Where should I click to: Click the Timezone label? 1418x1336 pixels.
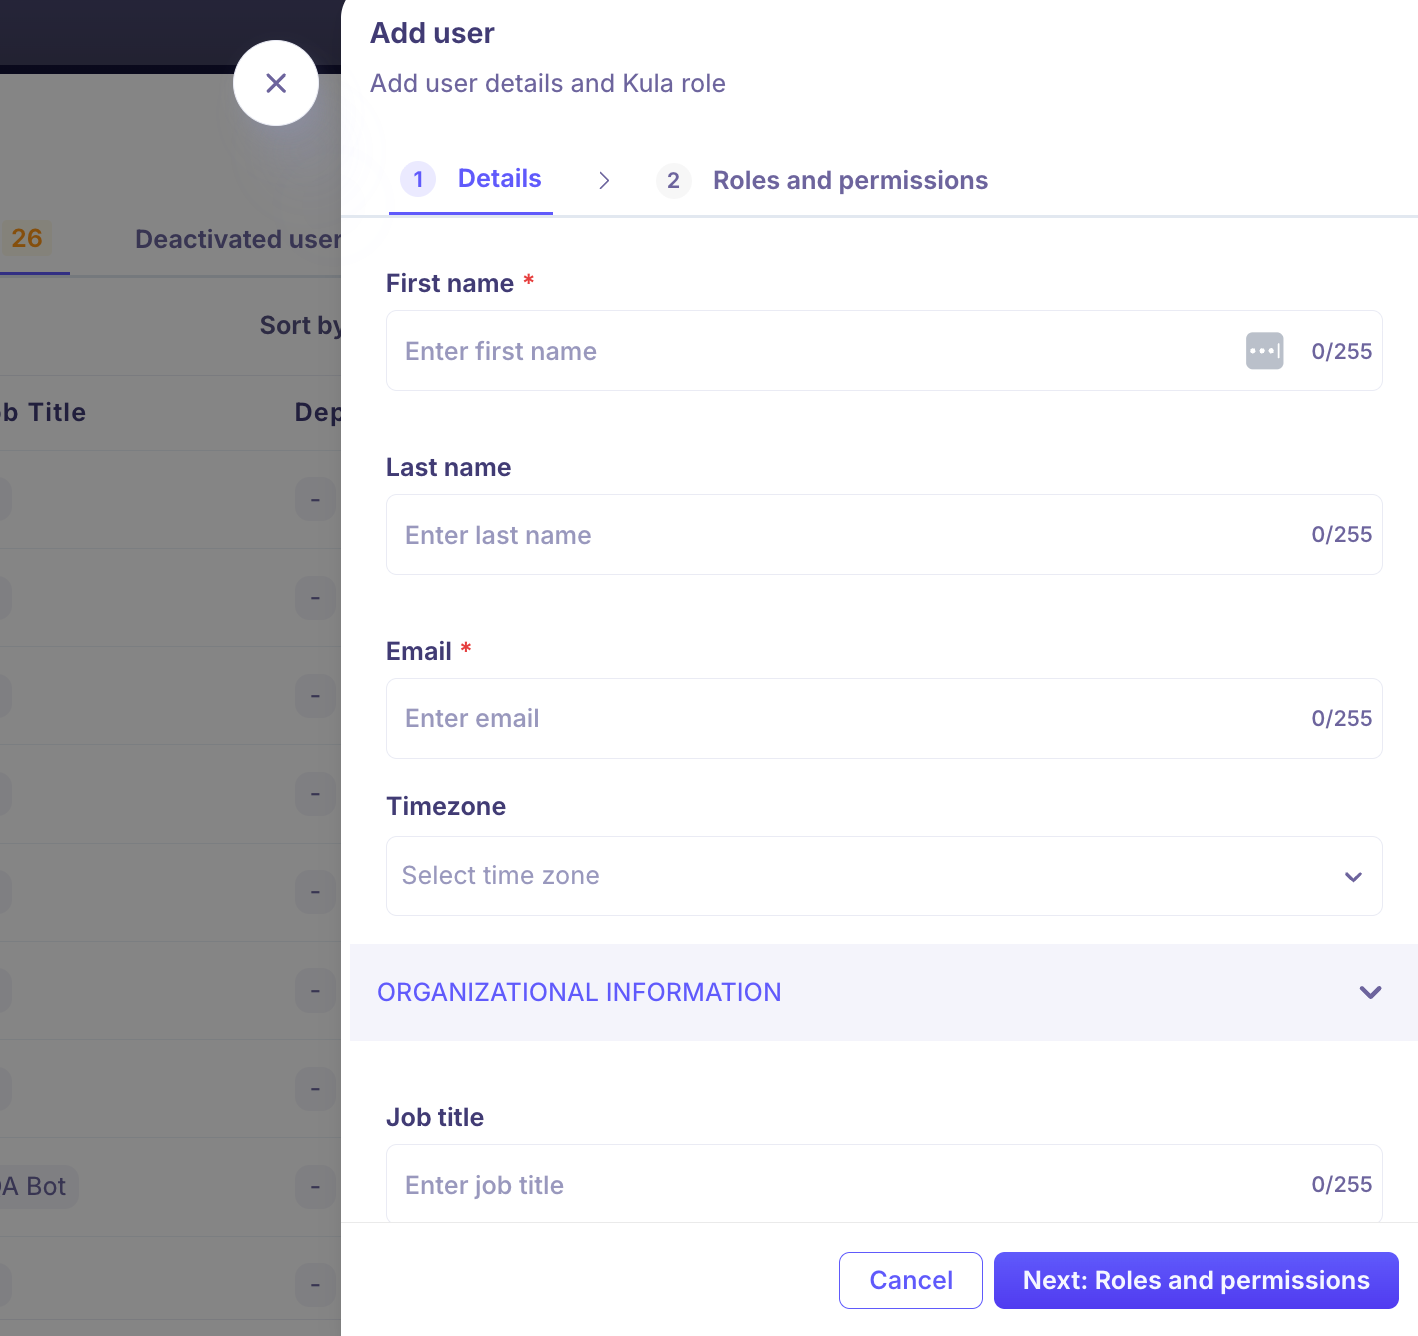tap(446, 806)
